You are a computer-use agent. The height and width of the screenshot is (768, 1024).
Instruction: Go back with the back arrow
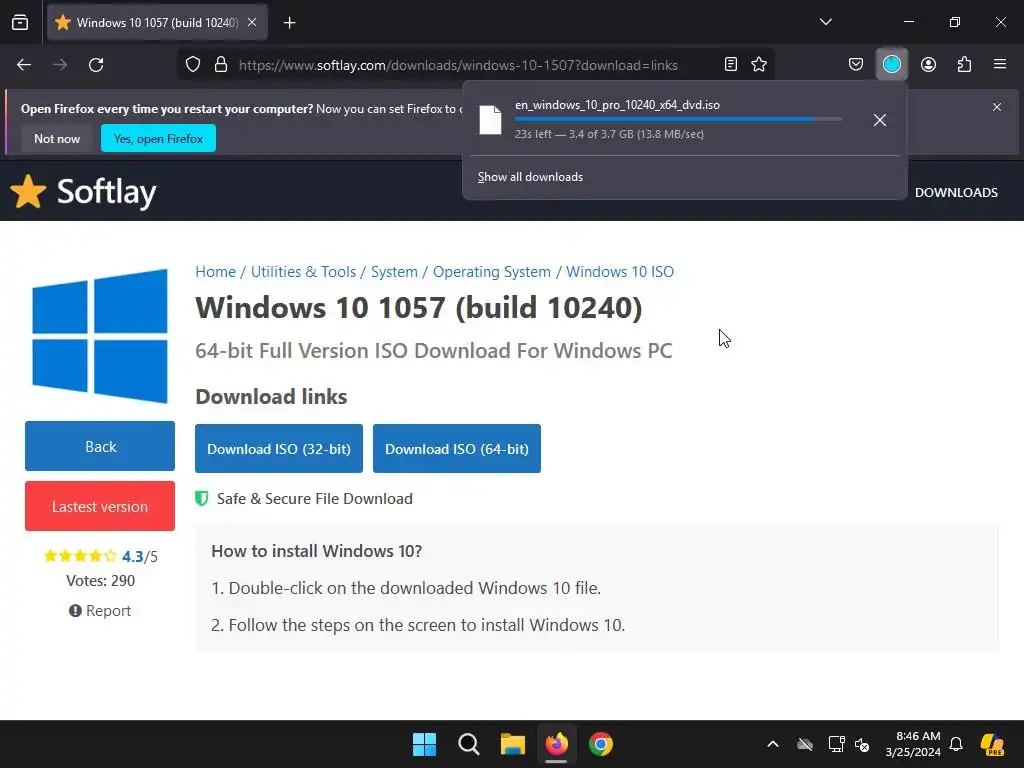(24, 65)
